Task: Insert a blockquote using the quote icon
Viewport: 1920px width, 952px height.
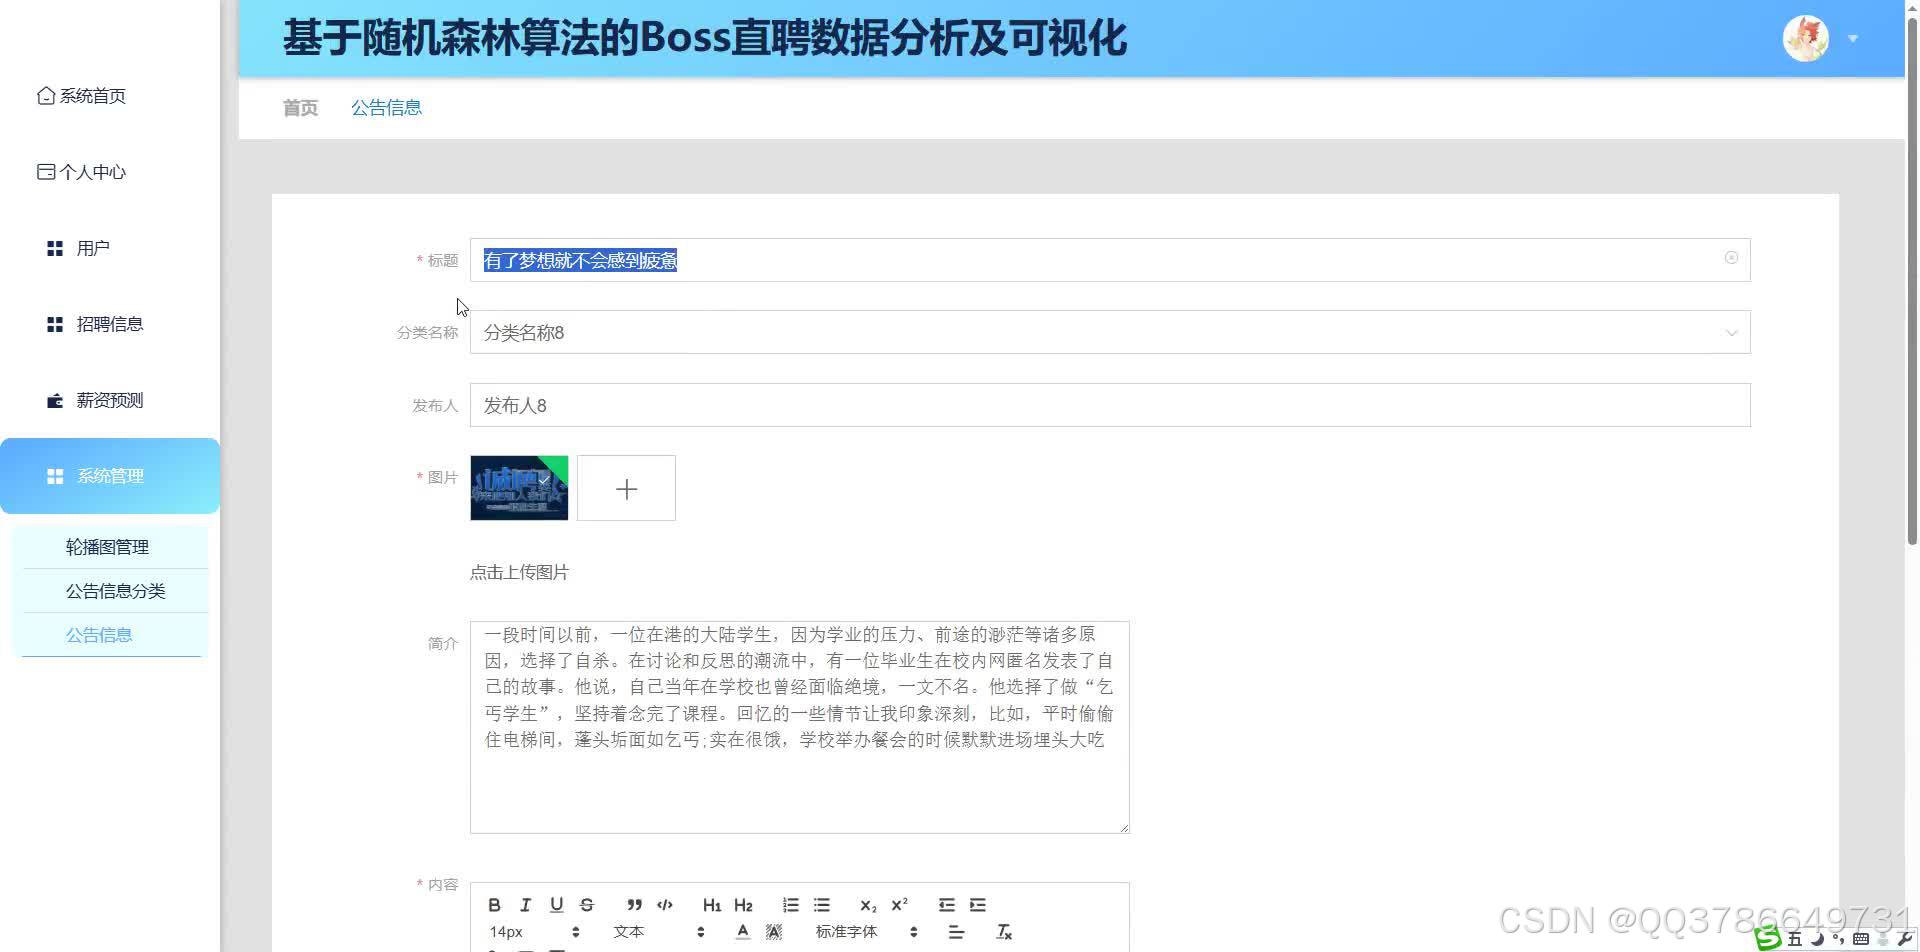Action: tap(634, 905)
